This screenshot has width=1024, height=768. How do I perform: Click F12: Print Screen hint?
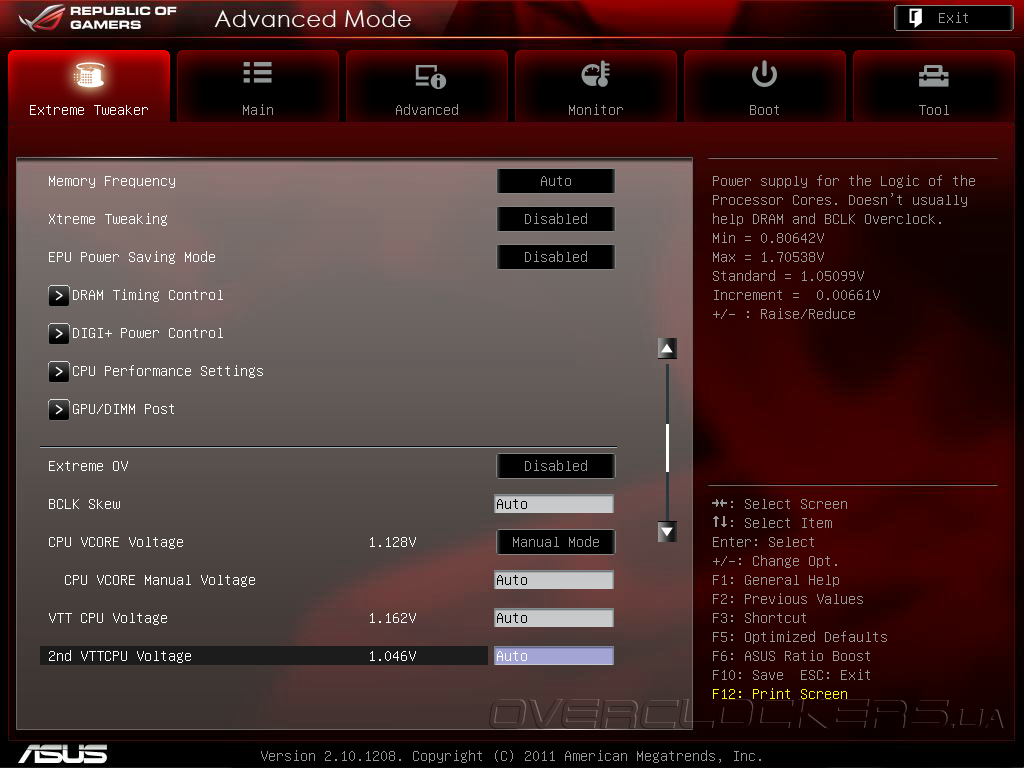tap(780, 694)
